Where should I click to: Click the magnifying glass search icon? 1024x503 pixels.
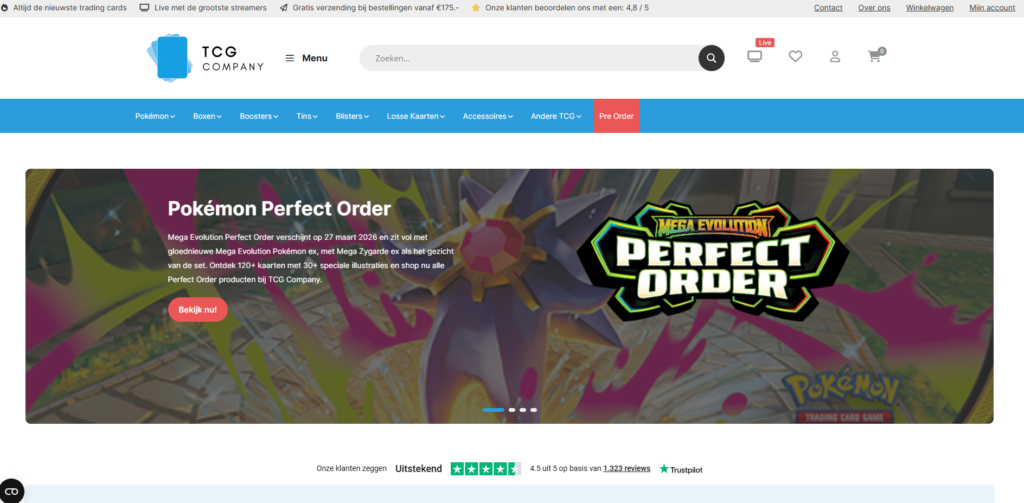point(711,58)
